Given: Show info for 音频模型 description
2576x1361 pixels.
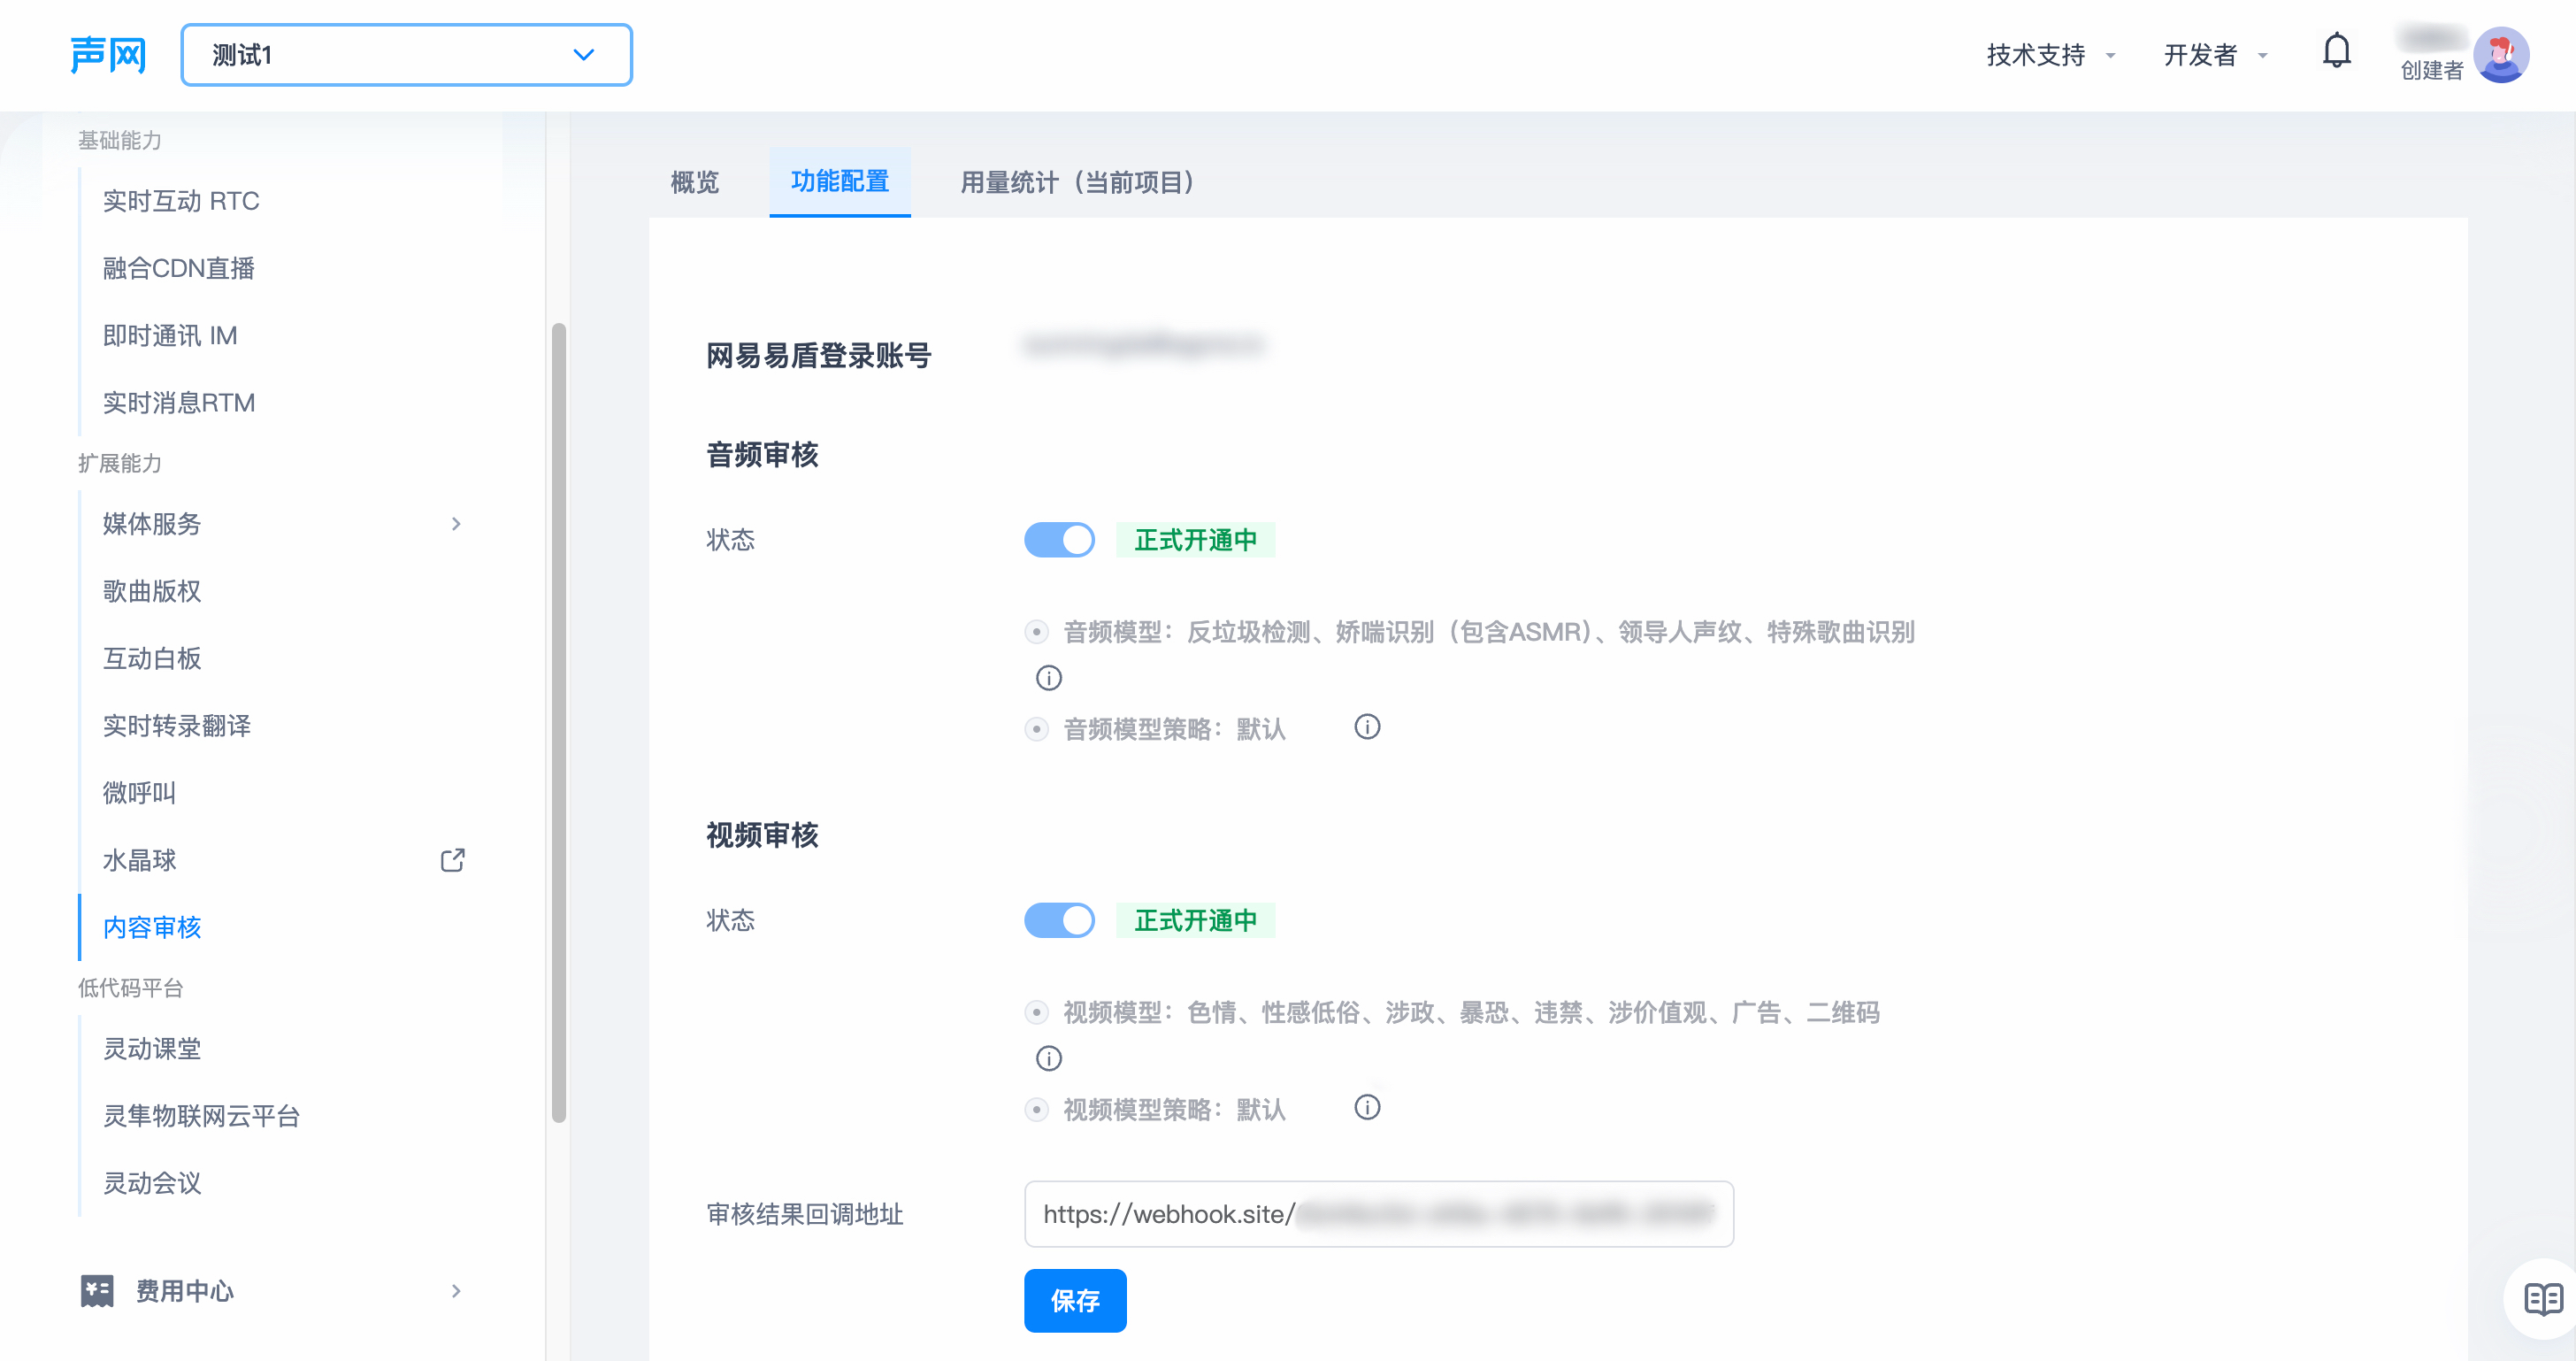Looking at the screenshot, I should click(x=1048, y=677).
